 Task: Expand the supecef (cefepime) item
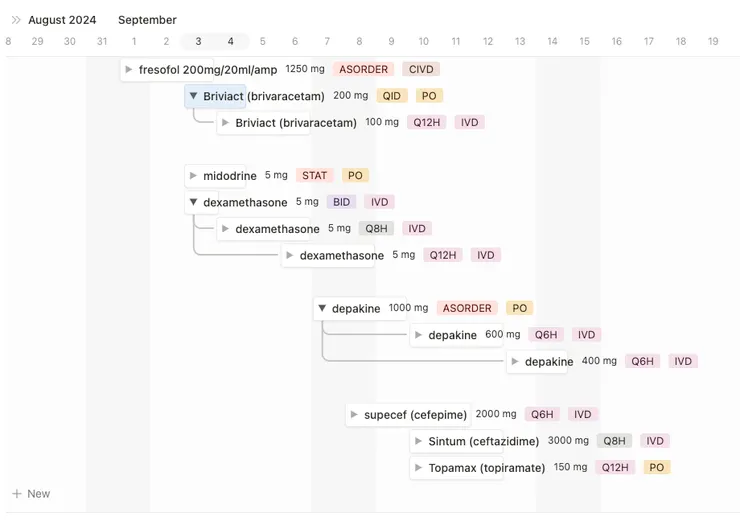[x=354, y=415]
